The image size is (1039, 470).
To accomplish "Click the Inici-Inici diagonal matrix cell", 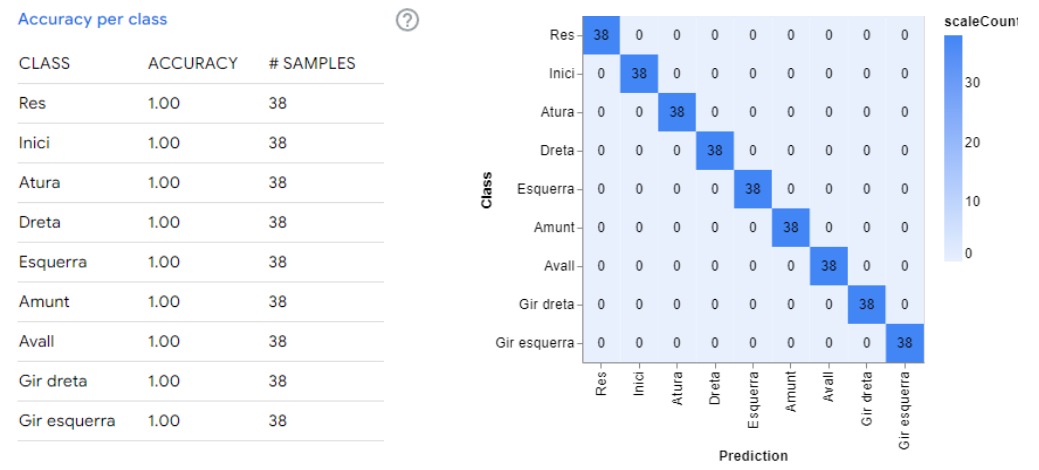I will click(639, 73).
